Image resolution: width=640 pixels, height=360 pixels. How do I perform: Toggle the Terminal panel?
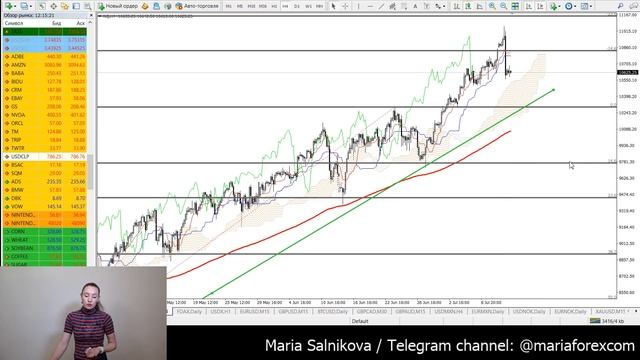coord(76,6)
